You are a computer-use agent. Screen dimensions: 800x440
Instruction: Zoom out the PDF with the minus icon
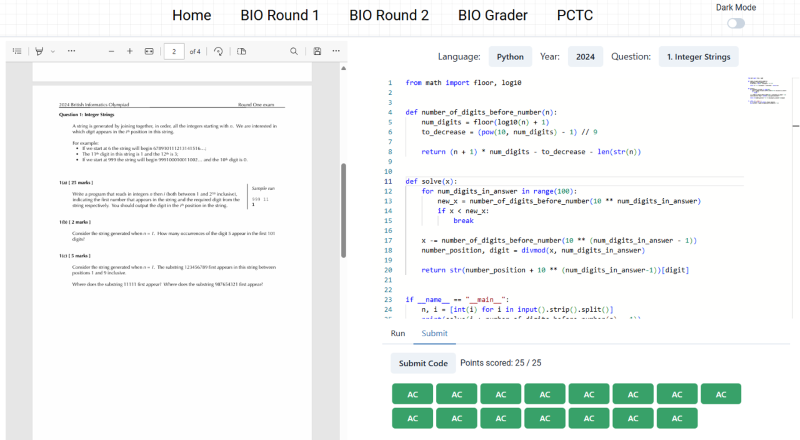tap(111, 51)
